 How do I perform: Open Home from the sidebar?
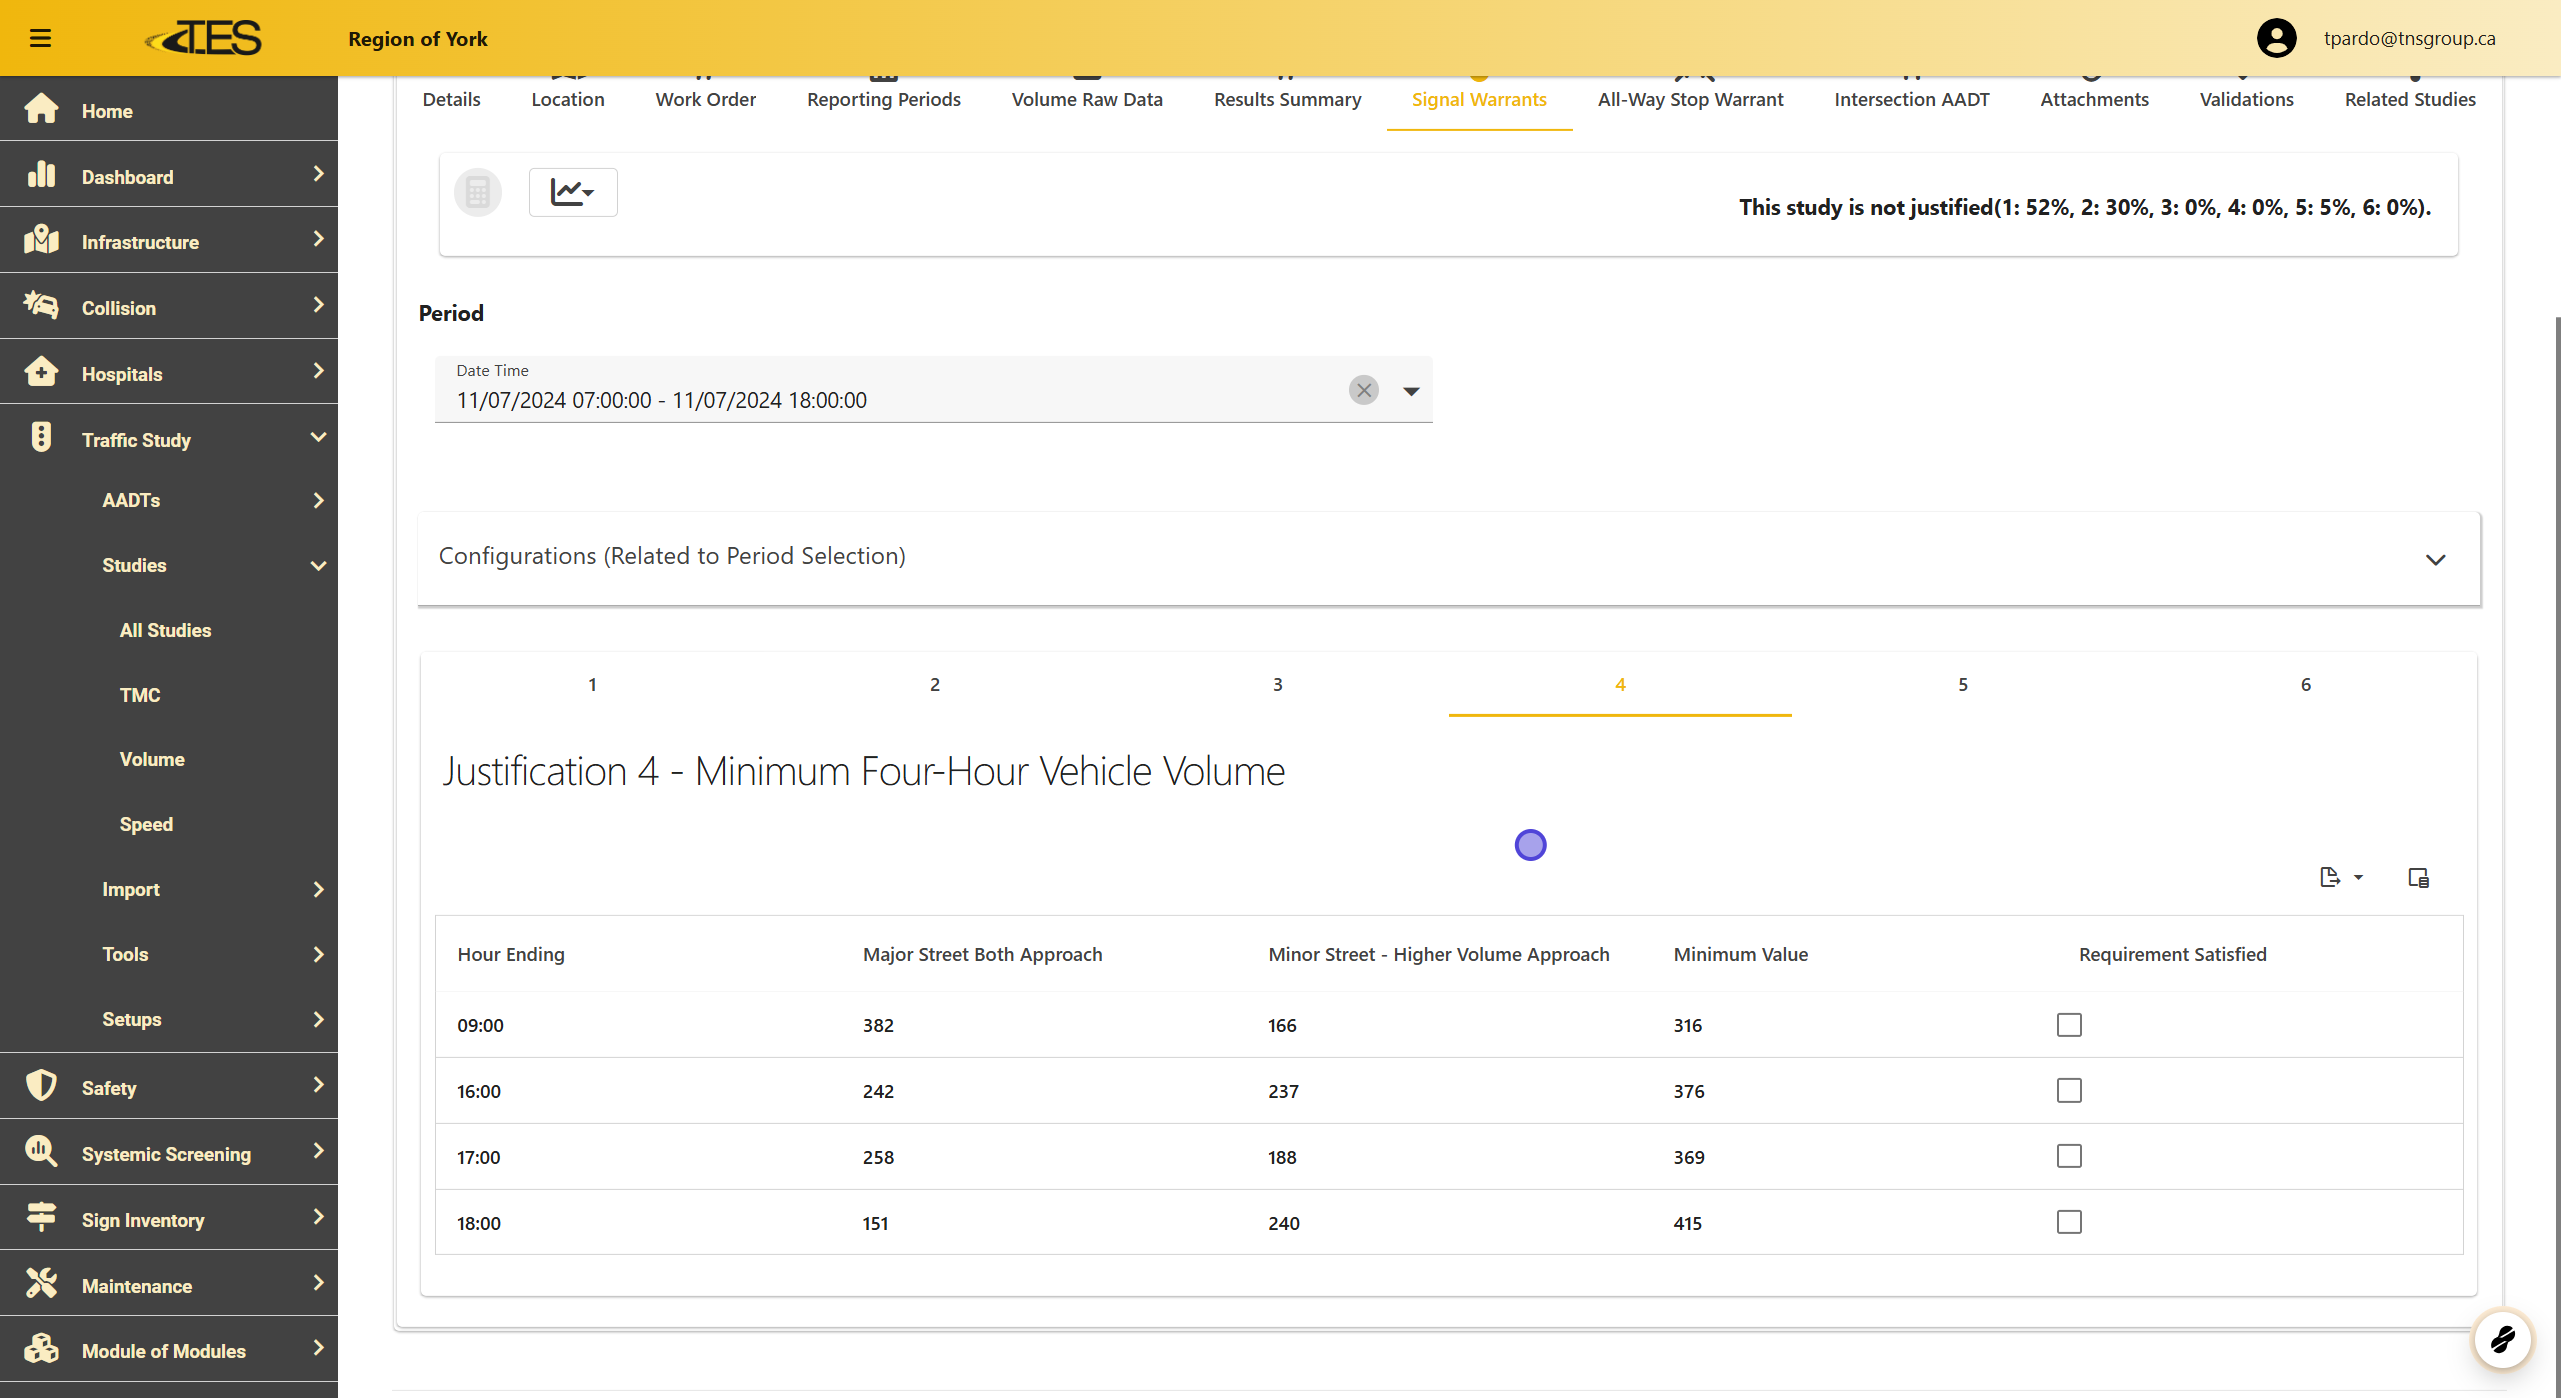106,111
